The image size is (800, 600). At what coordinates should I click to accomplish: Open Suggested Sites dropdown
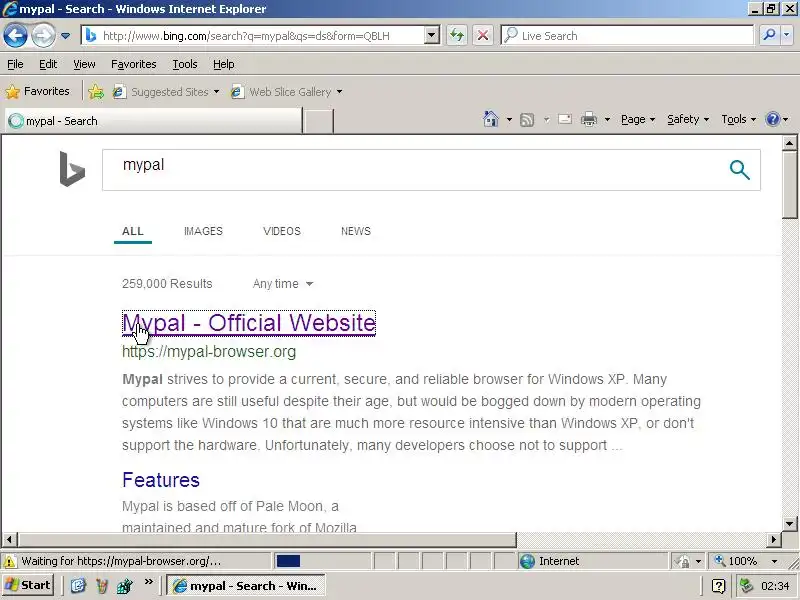[x=166, y=92]
